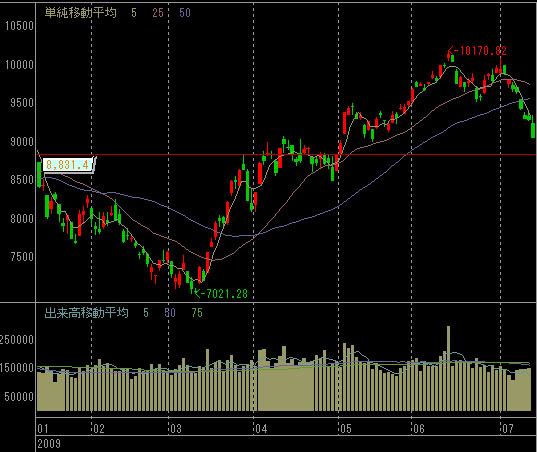Viewport: 537px width, 452px height.
Task: Click month 05 on the time axis
Action: (x=346, y=428)
